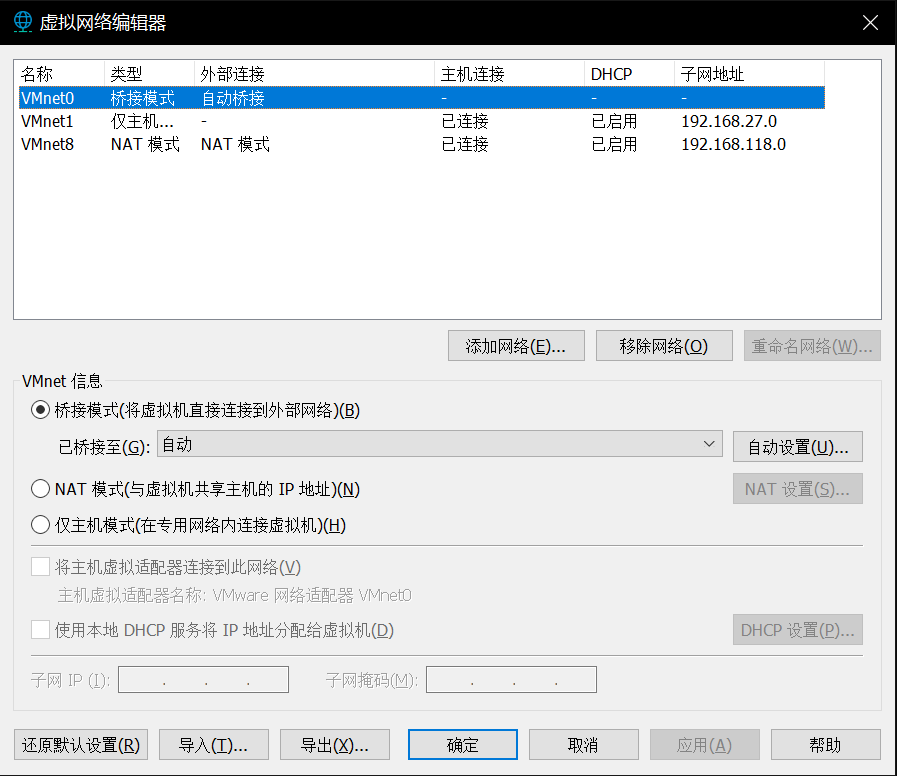Confirm with the 确定 button
897x776 pixels.
[462, 745]
